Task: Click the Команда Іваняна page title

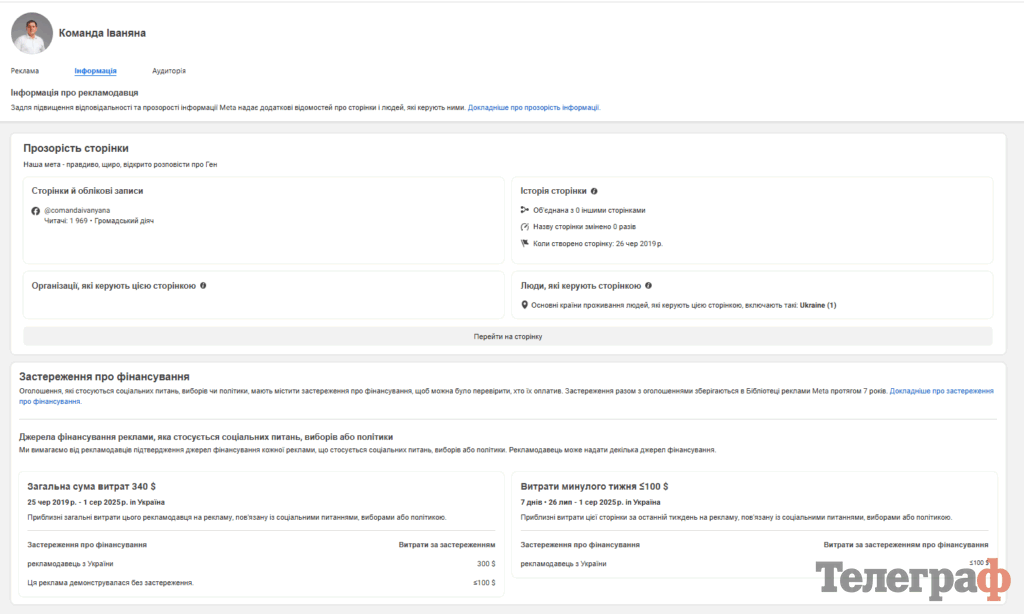Action: tap(103, 33)
